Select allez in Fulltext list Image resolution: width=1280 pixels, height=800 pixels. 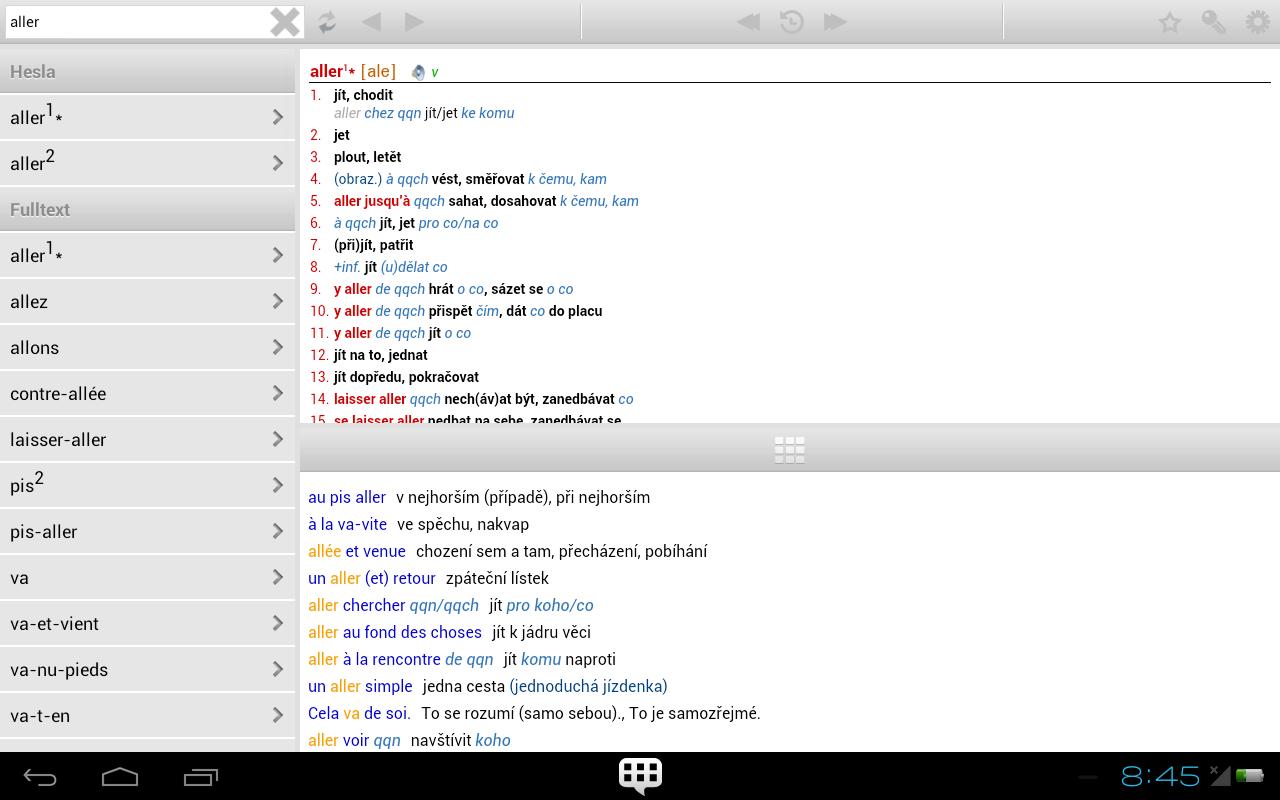[147, 301]
